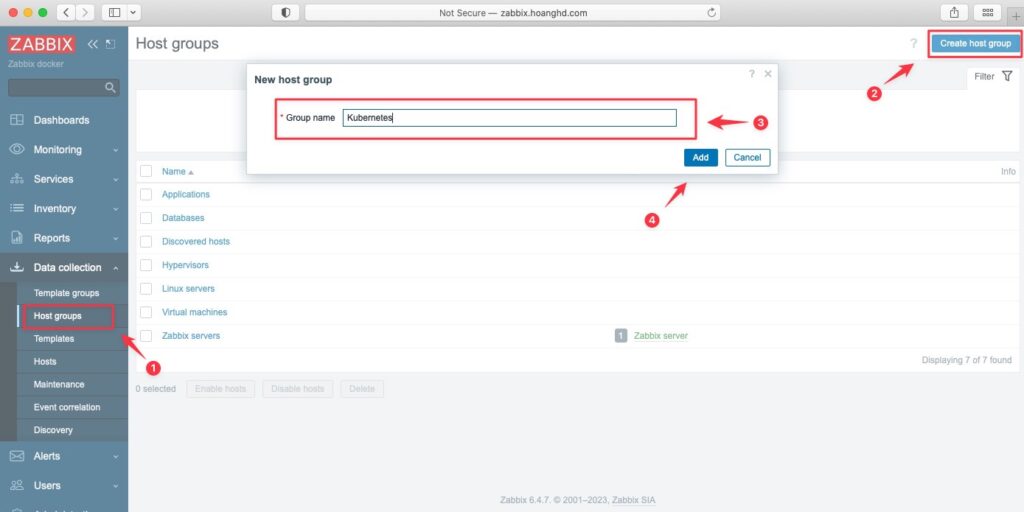The image size is (1024, 512).
Task: Expand the Services menu chevron
Action: 116,180
